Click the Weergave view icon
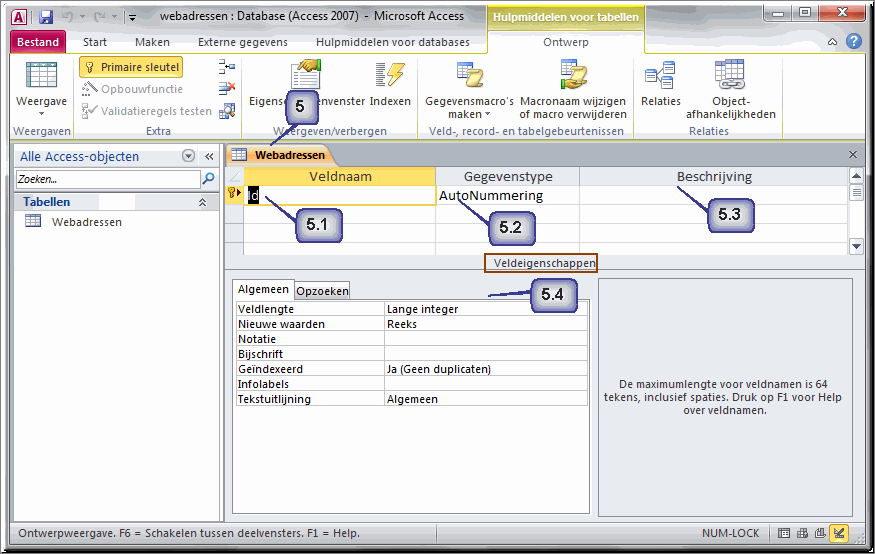This screenshot has width=875, height=554. coord(41,75)
